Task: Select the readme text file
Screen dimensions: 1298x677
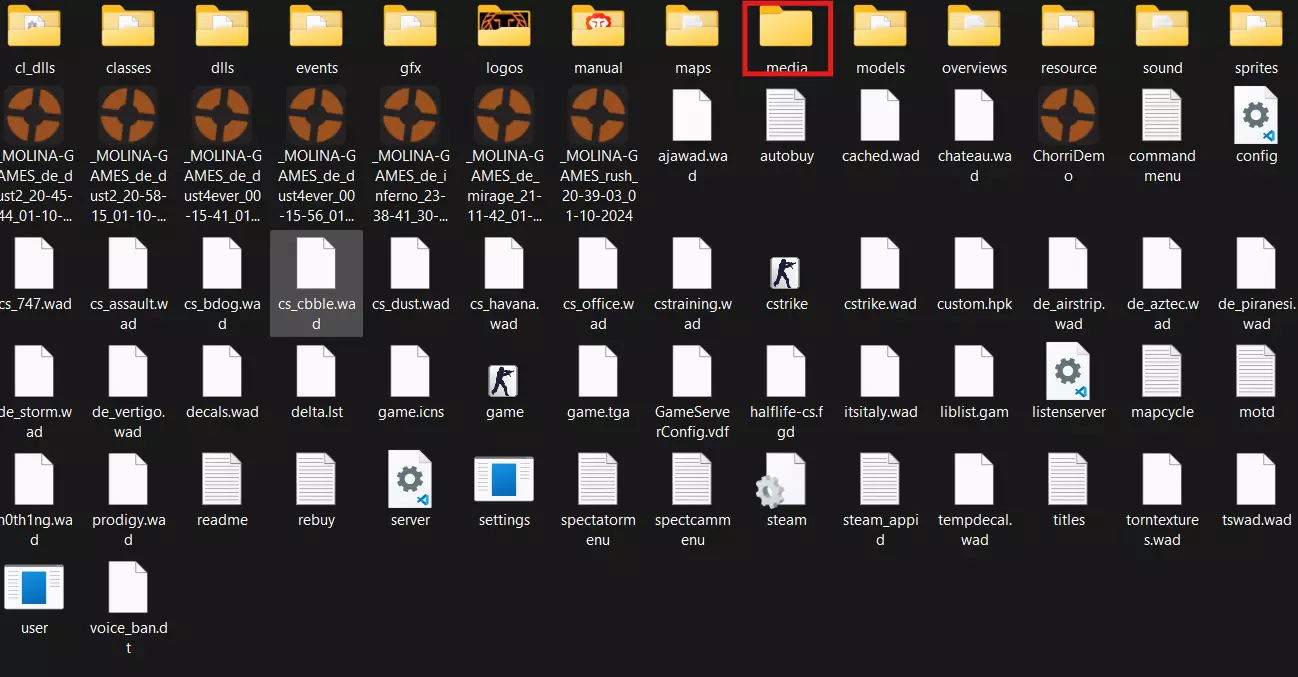Action: click(222, 489)
